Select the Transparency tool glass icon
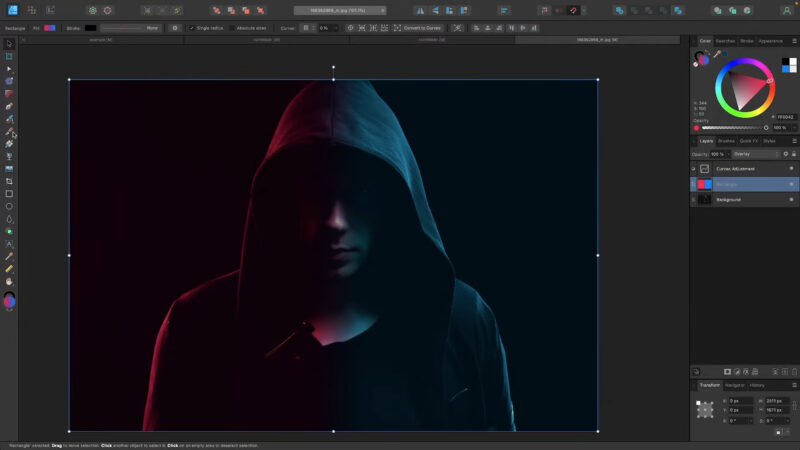 (9, 156)
